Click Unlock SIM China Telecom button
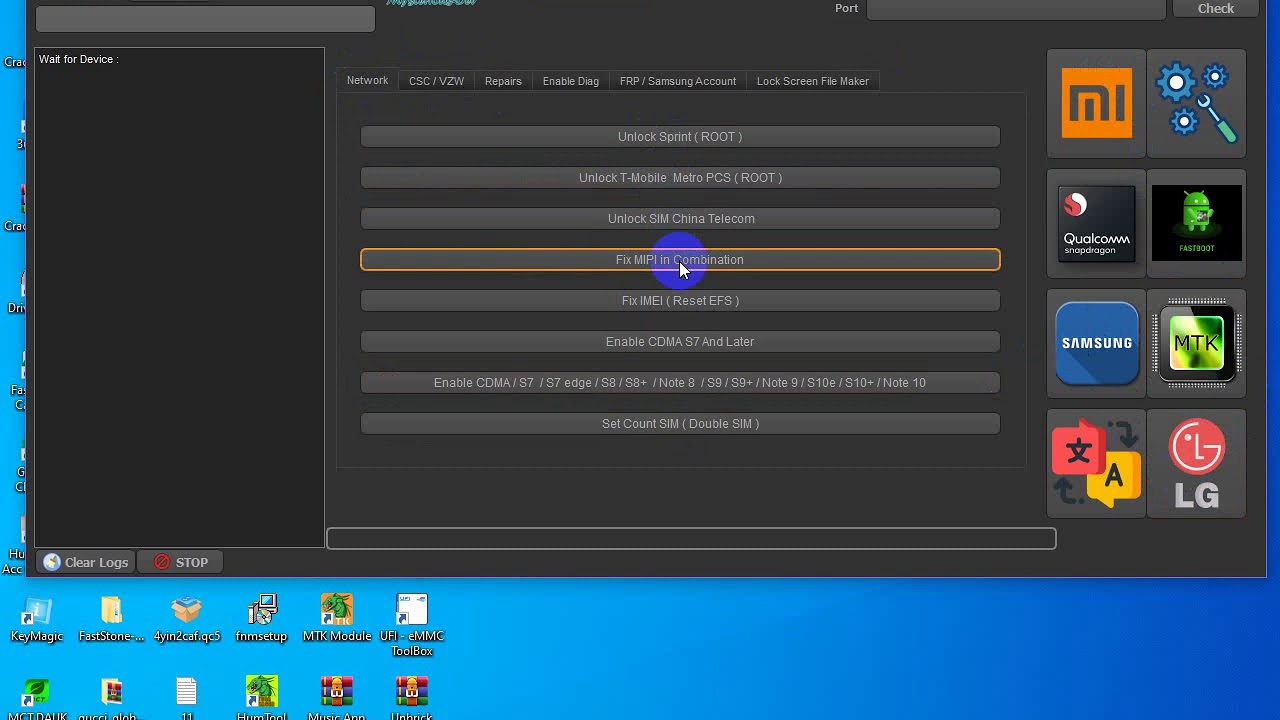Viewport: 1280px width, 720px height. click(680, 219)
